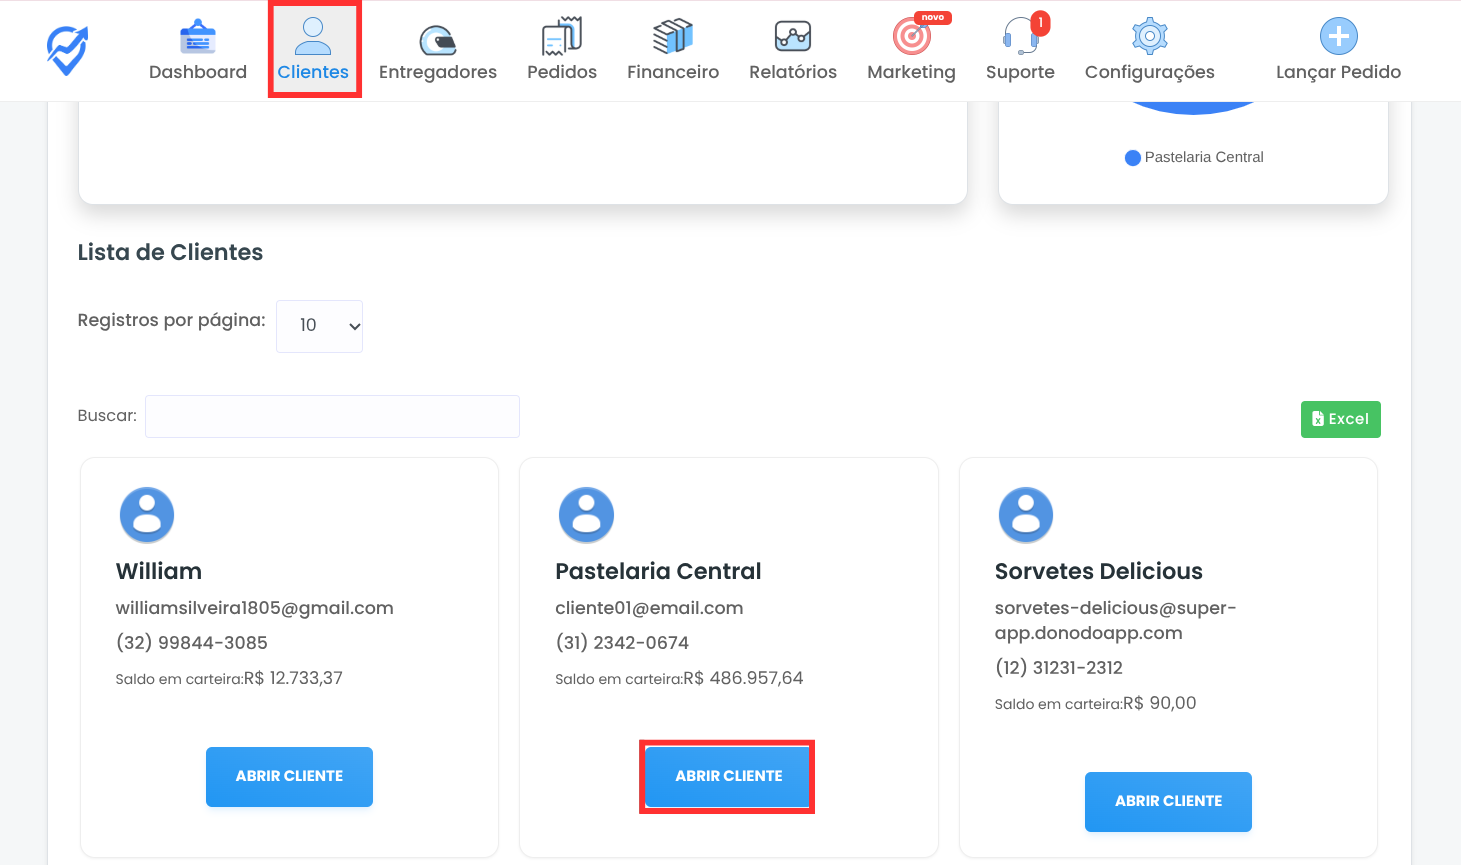Screen dimensions: 1461x865
Task: Export client list to Excel
Action: 1340,419
